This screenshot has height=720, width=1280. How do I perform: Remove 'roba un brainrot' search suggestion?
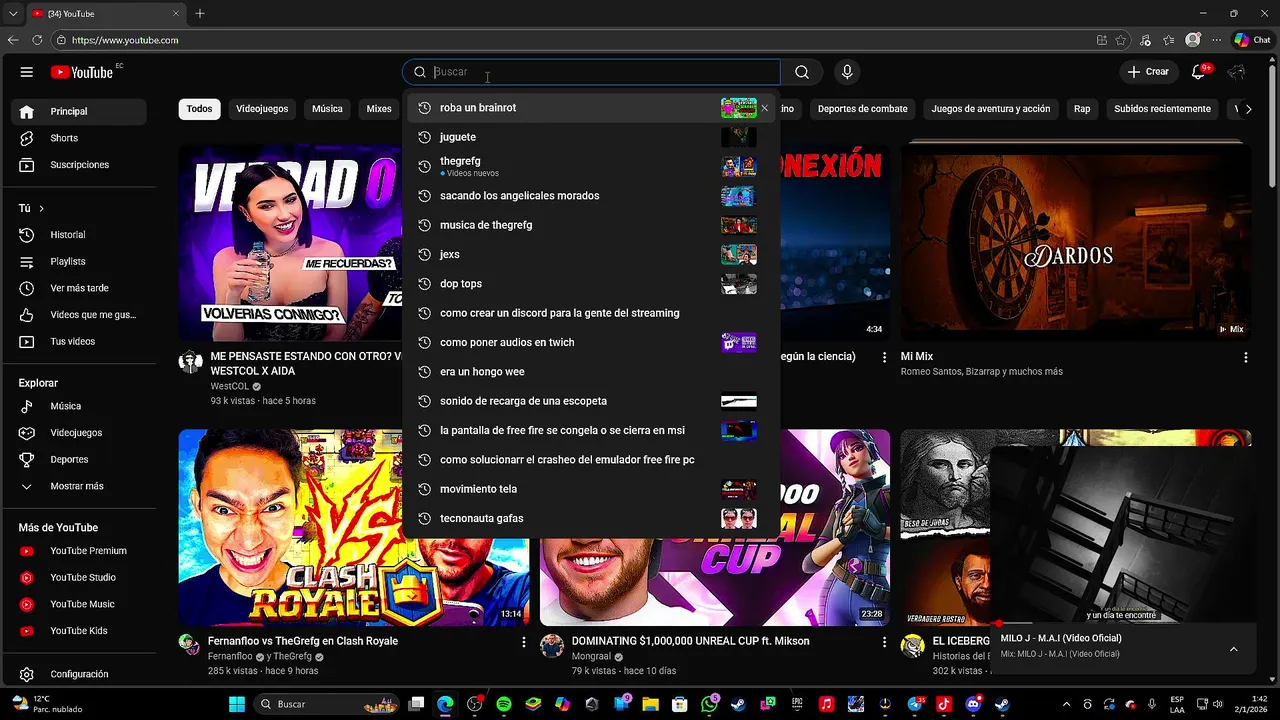click(765, 108)
